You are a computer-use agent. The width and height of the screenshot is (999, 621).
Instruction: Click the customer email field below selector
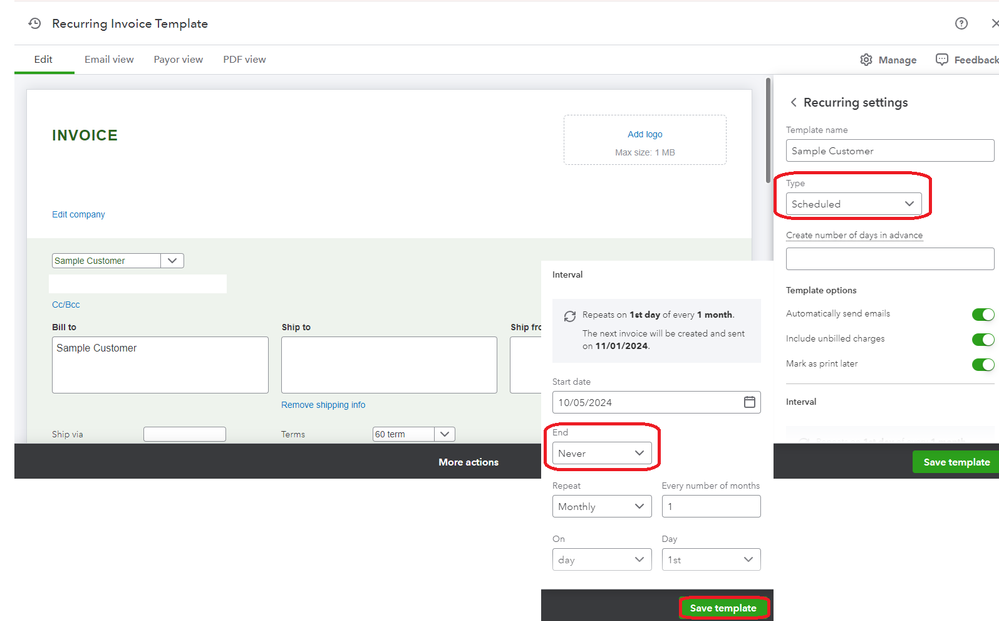[138, 284]
